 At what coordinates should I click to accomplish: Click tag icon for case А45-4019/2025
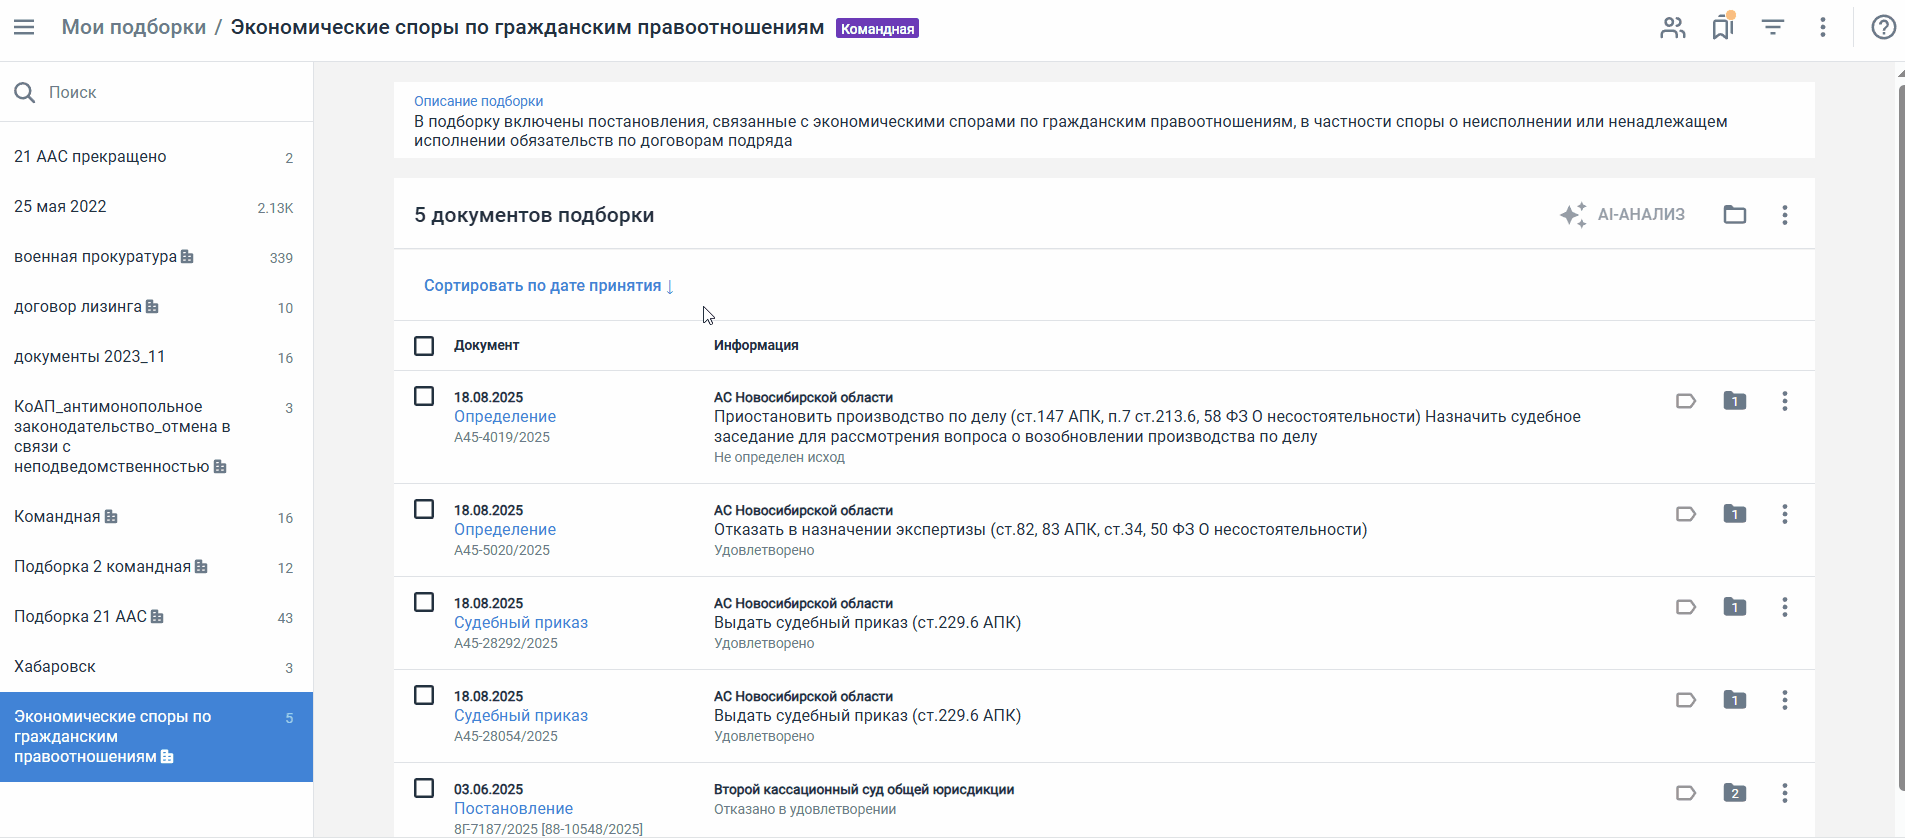pyautogui.click(x=1685, y=401)
